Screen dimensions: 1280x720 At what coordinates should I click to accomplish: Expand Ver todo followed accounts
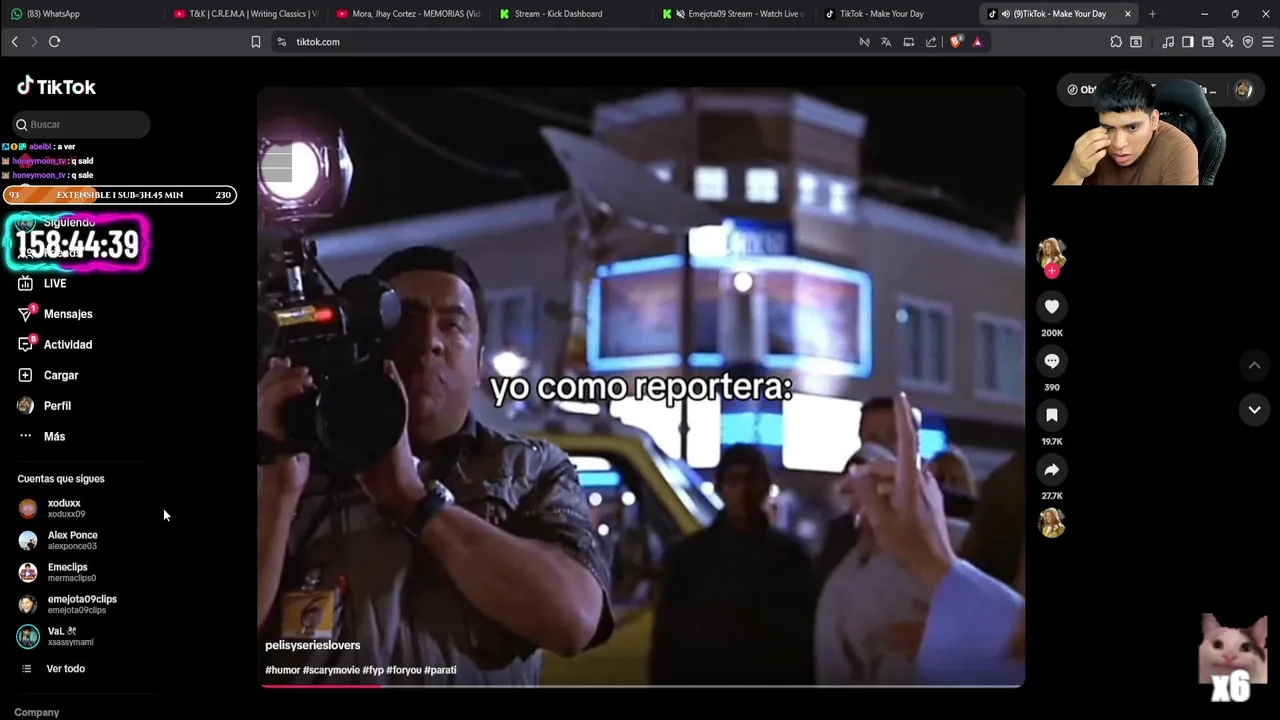click(65, 669)
